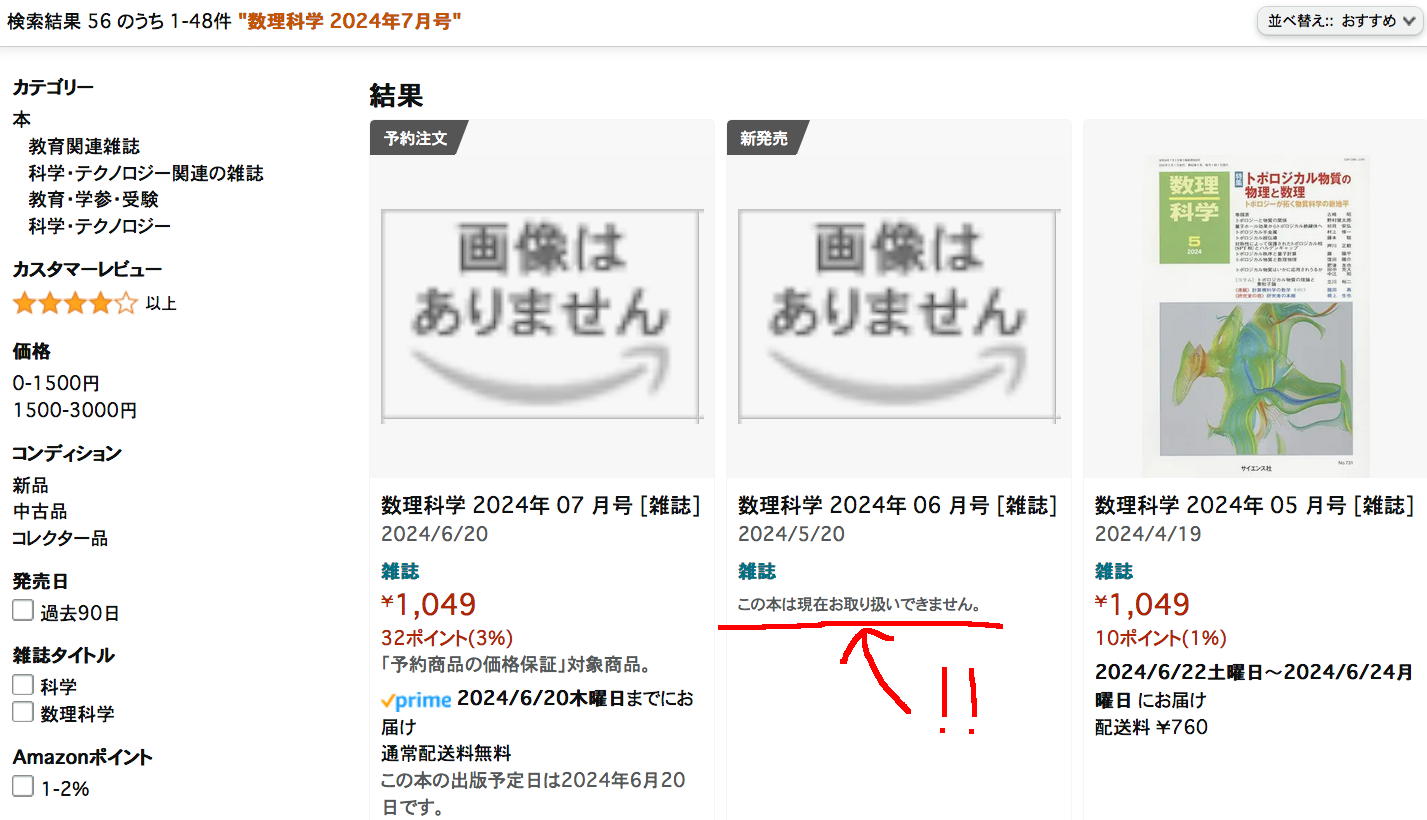Enable the 過去90日 release date checkbox
The height and width of the screenshot is (820, 1427).
(23, 611)
